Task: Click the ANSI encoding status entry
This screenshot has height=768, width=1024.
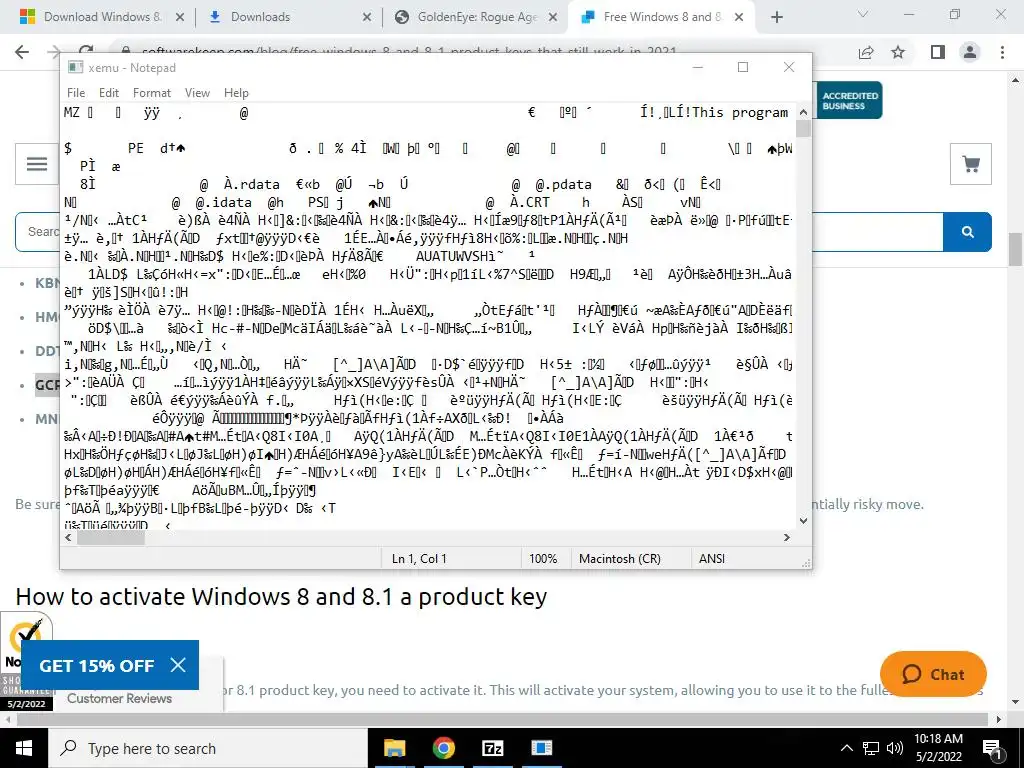Action: click(x=712, y=559)
